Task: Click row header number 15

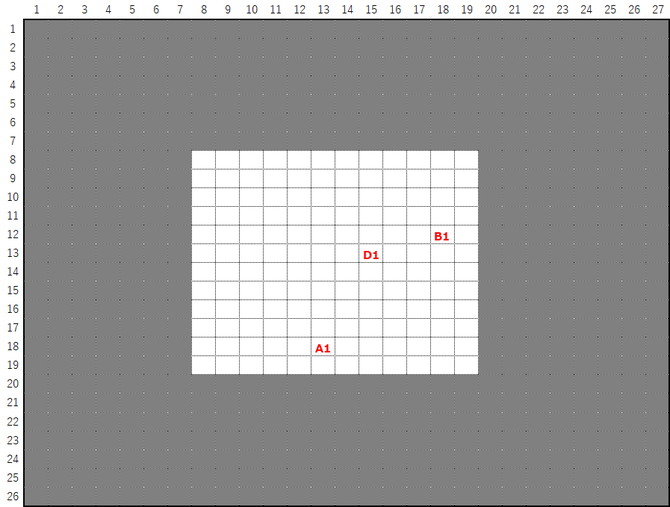Action: tap(13, 290)
